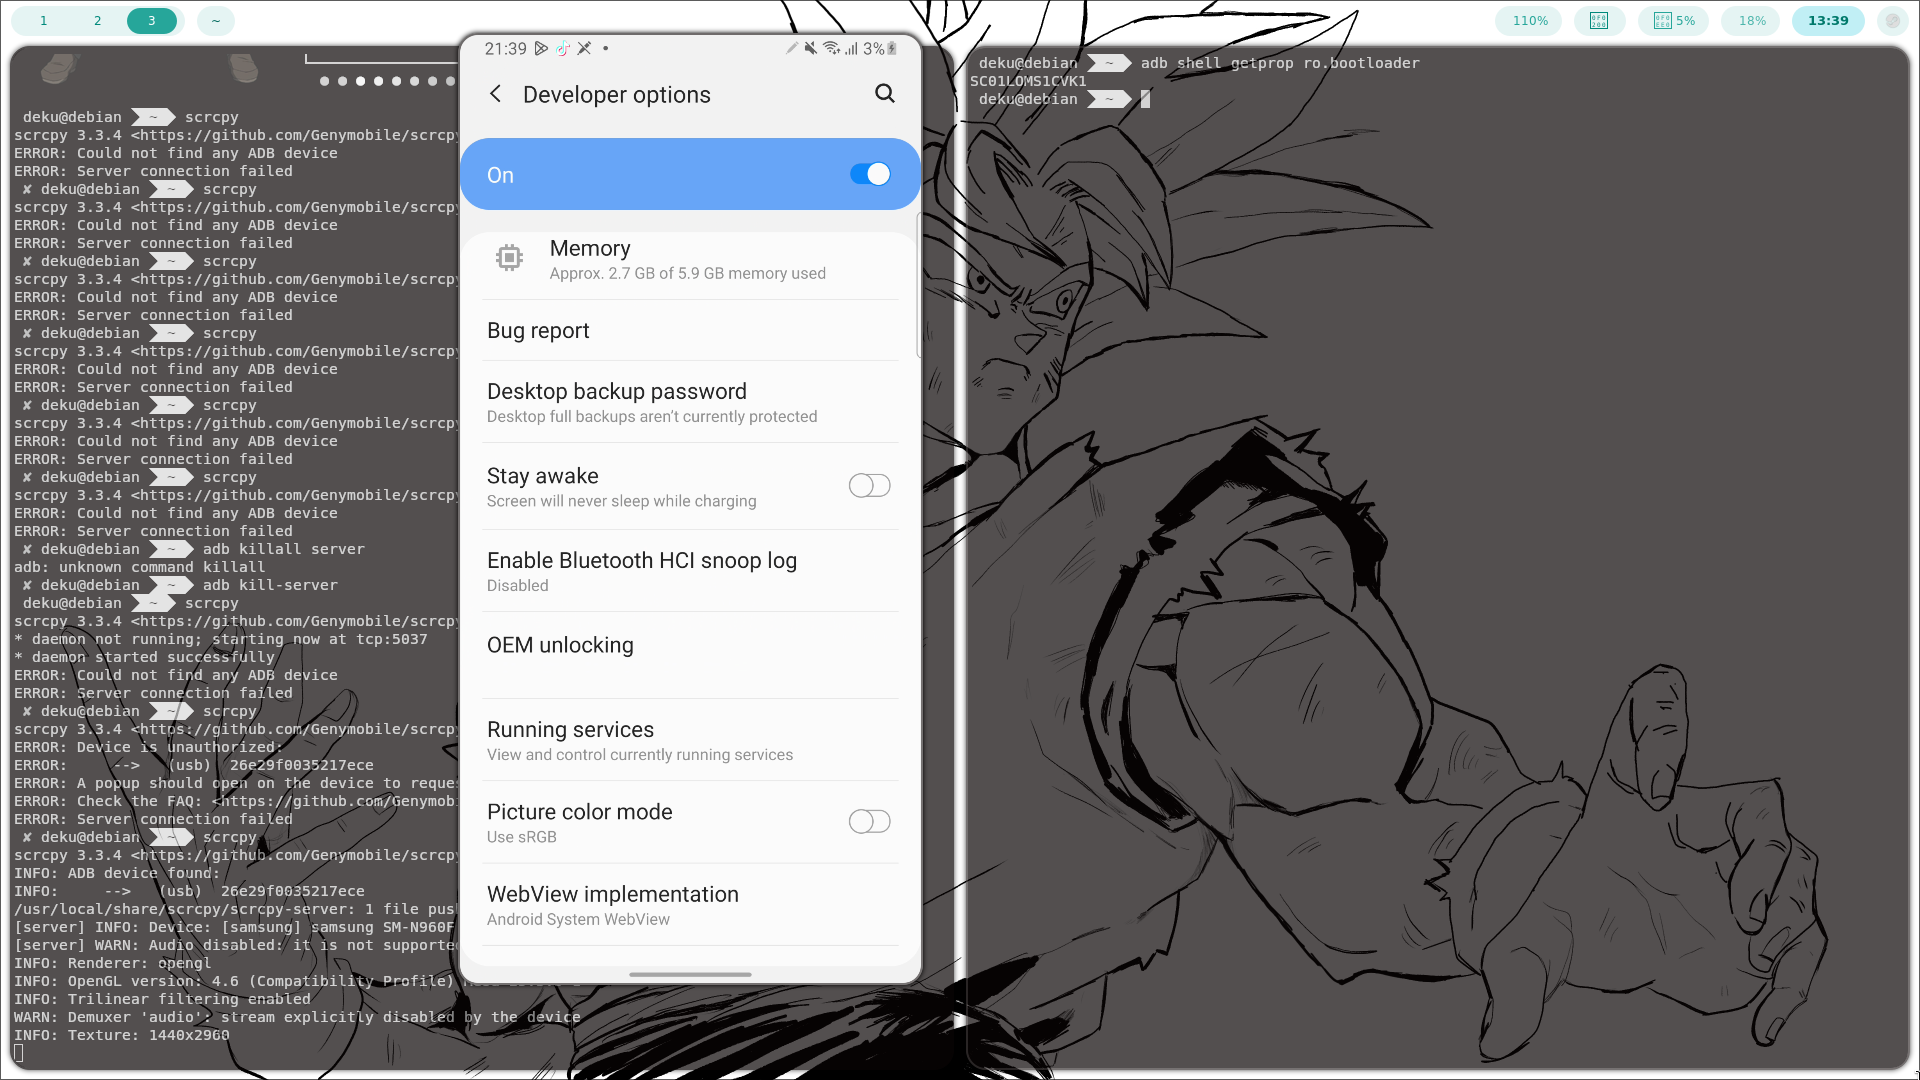
Task: Tap the battery icon in phone status bar
Action: (892, 48)
